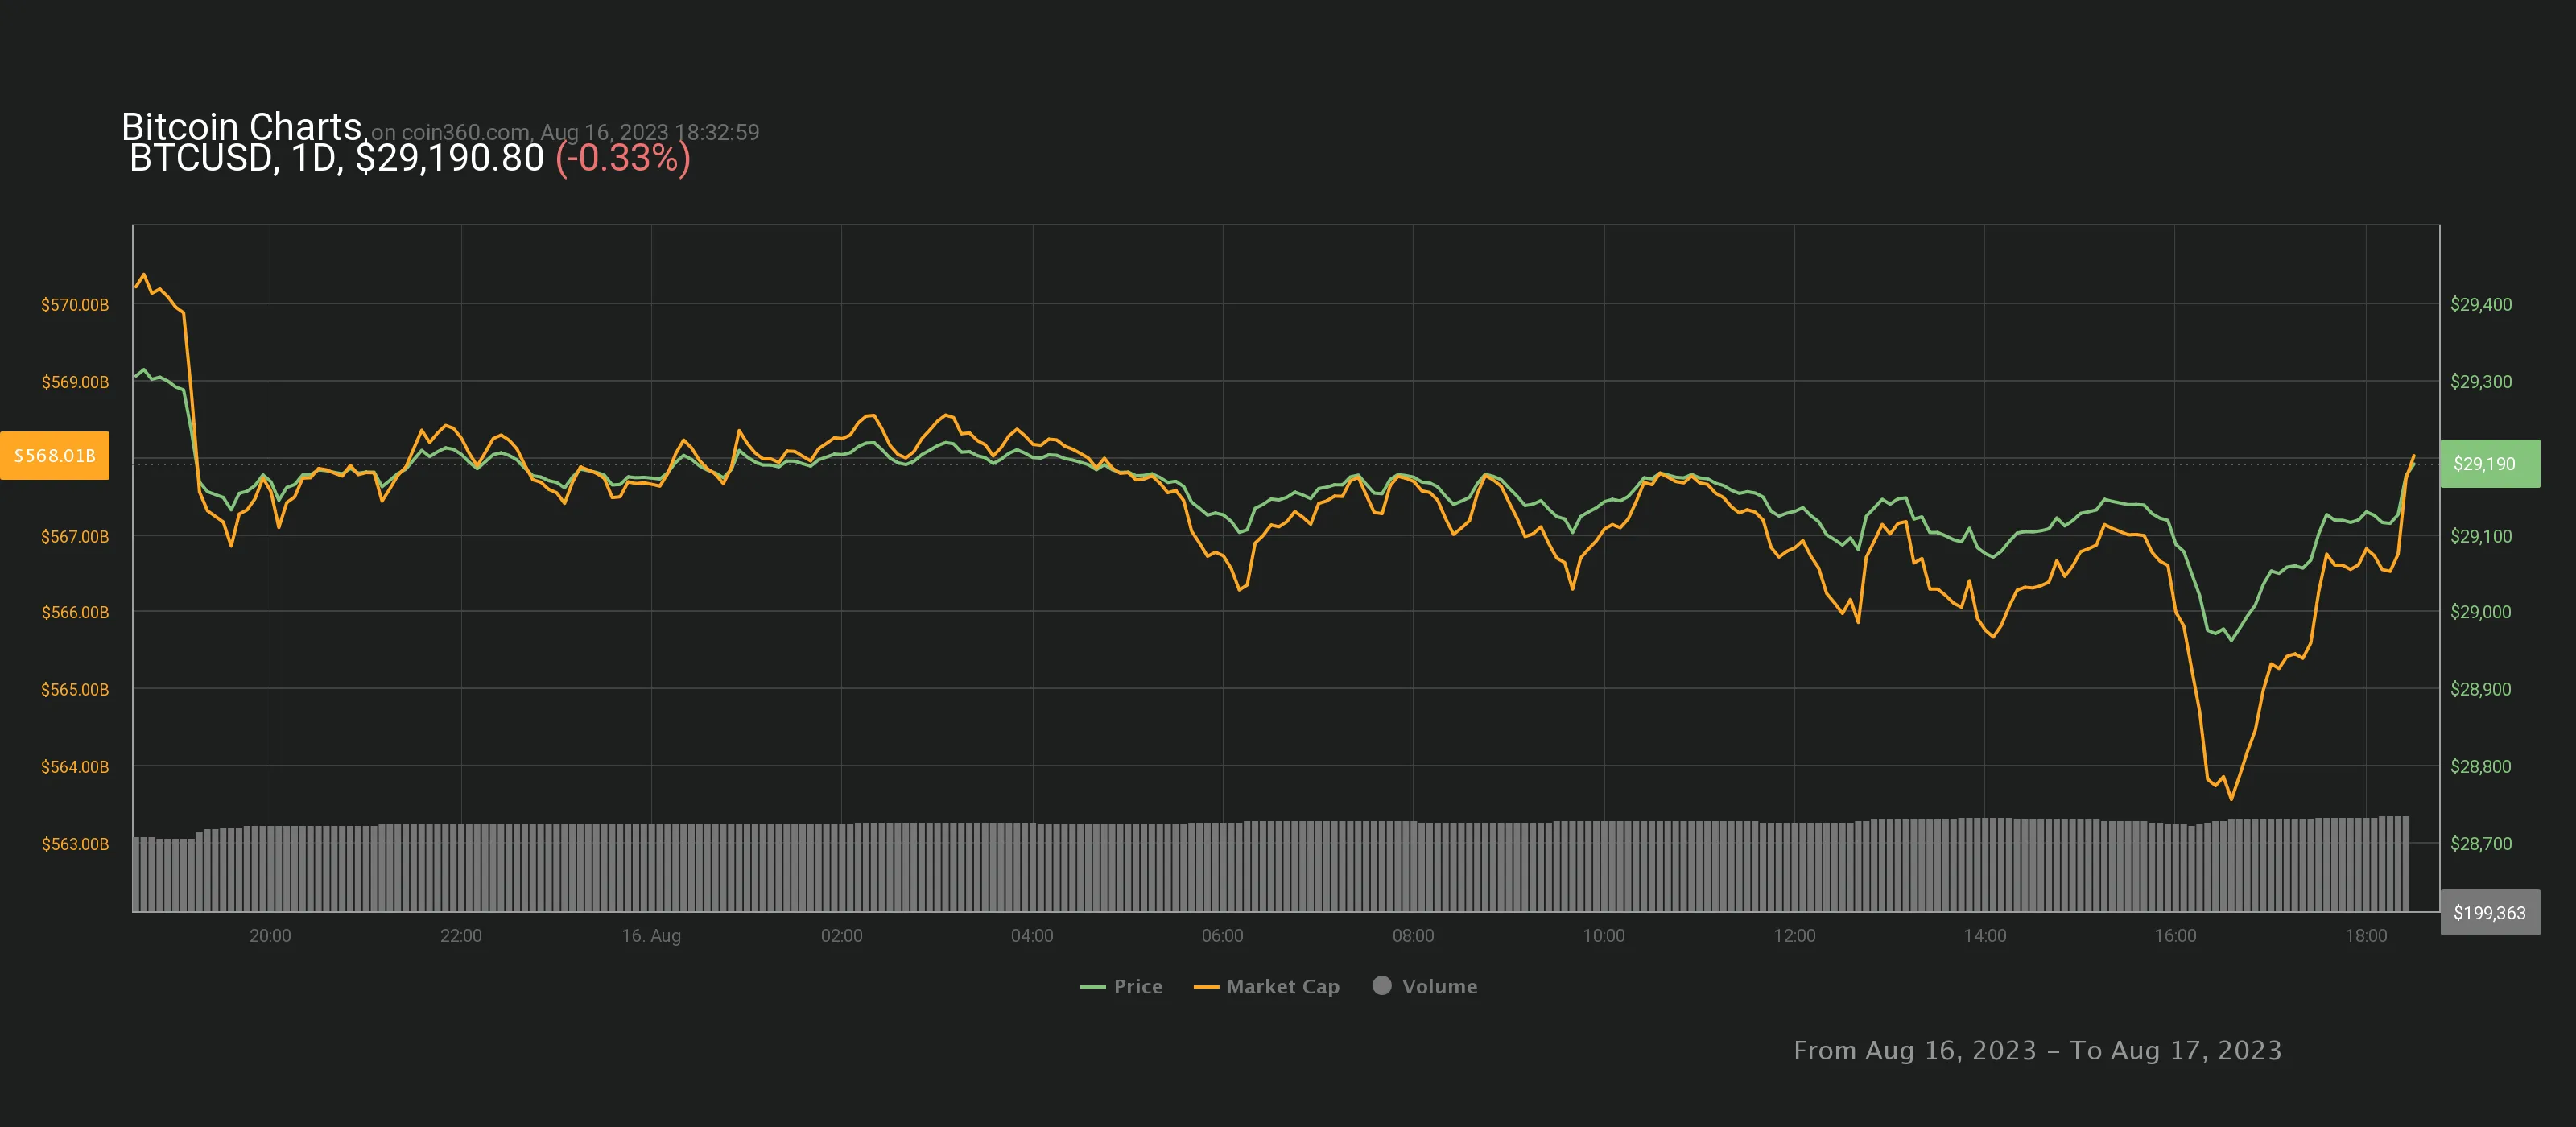Click the $28,900 right axis label
This screenshot has width=2576, height=1127.
click(2480, 690)
